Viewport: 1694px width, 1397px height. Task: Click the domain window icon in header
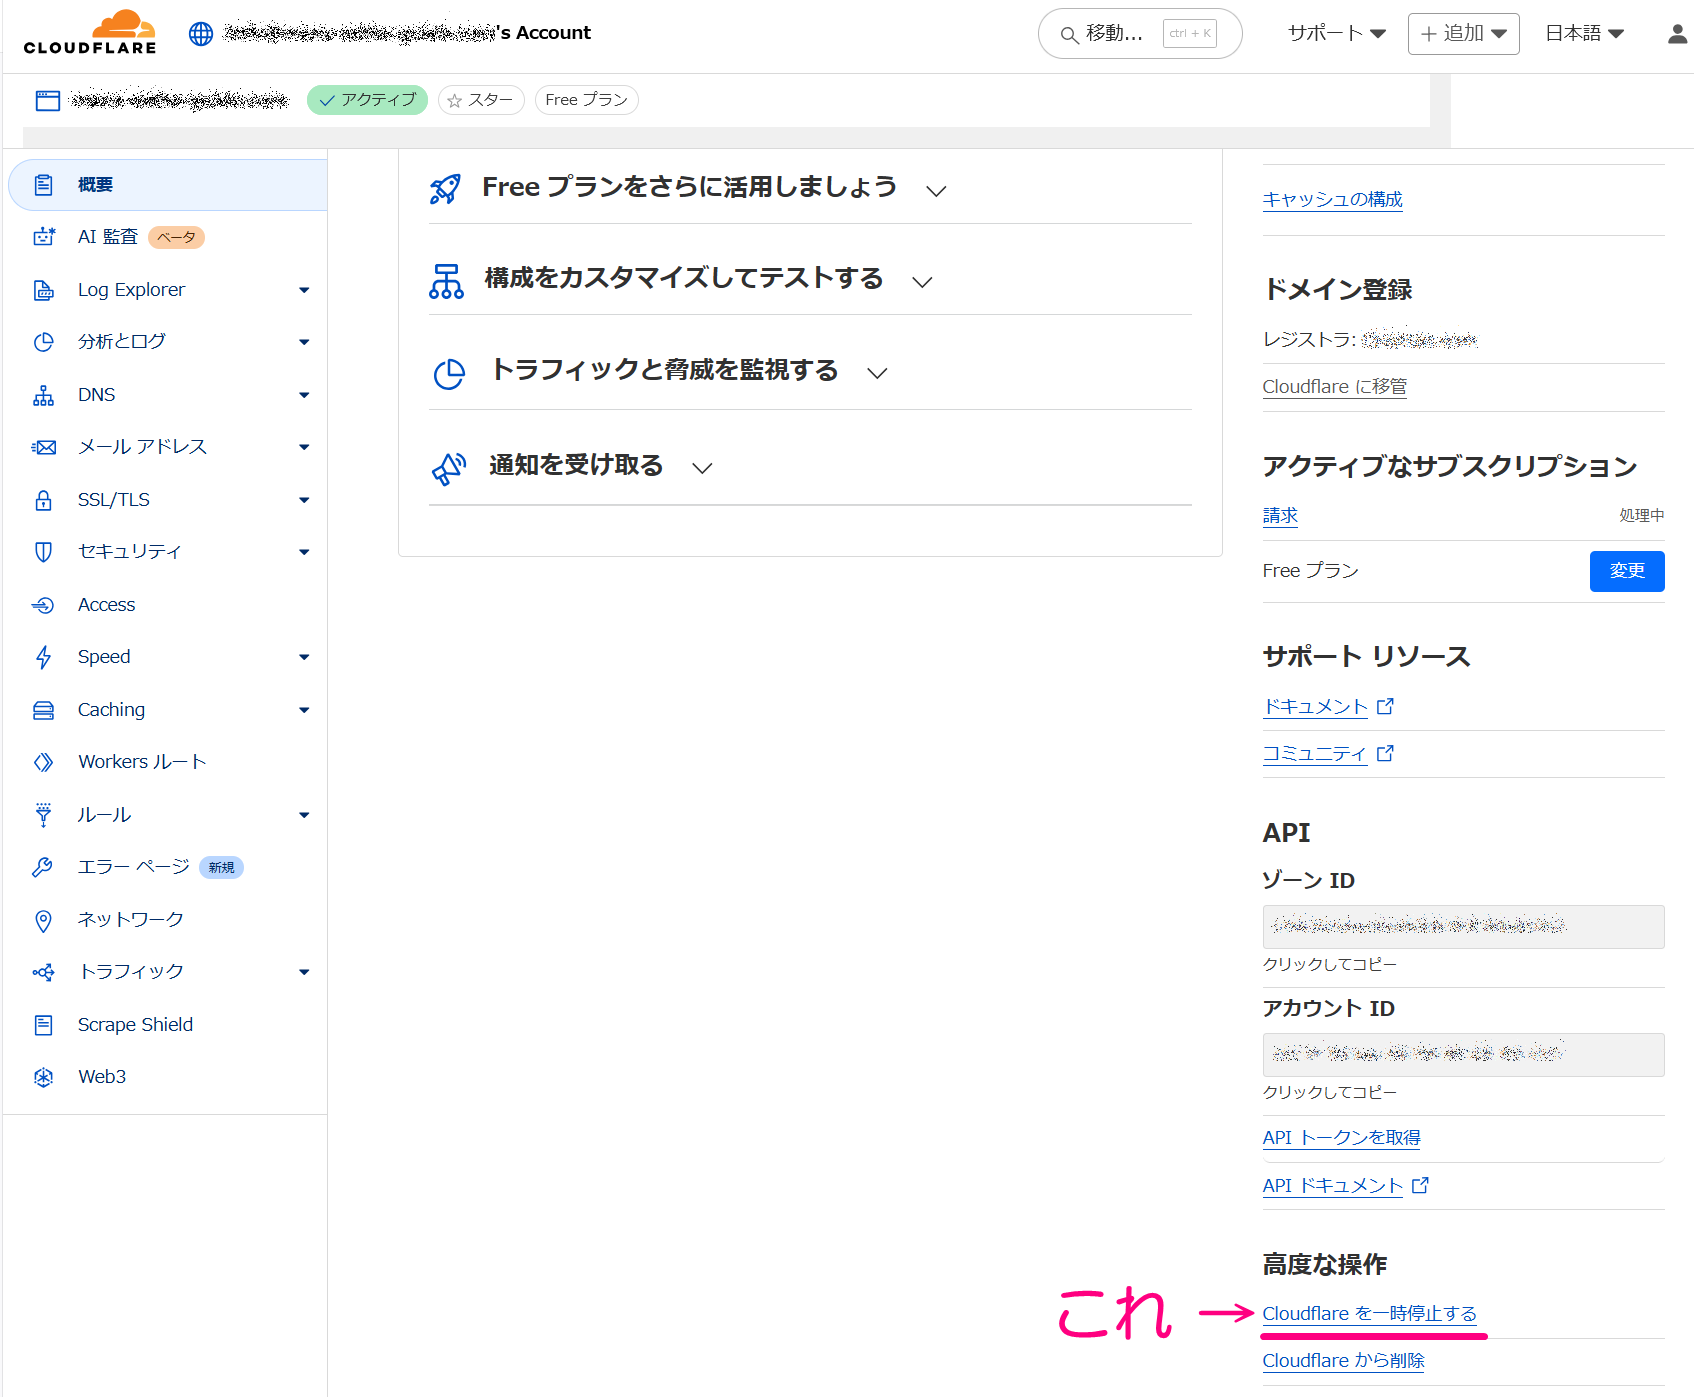click(x=48, y=100)
